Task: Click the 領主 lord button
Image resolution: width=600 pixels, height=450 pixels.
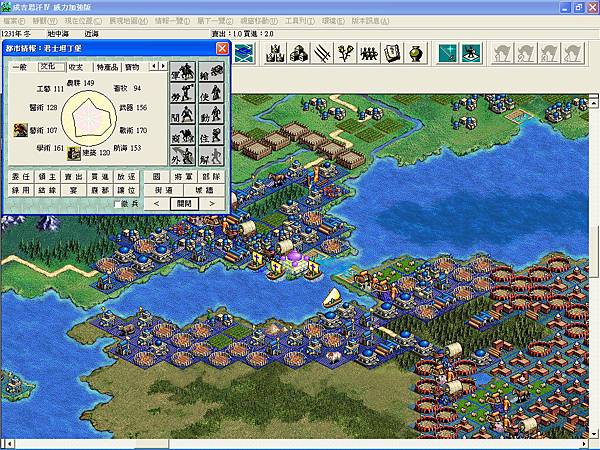Action: [47, 176]
